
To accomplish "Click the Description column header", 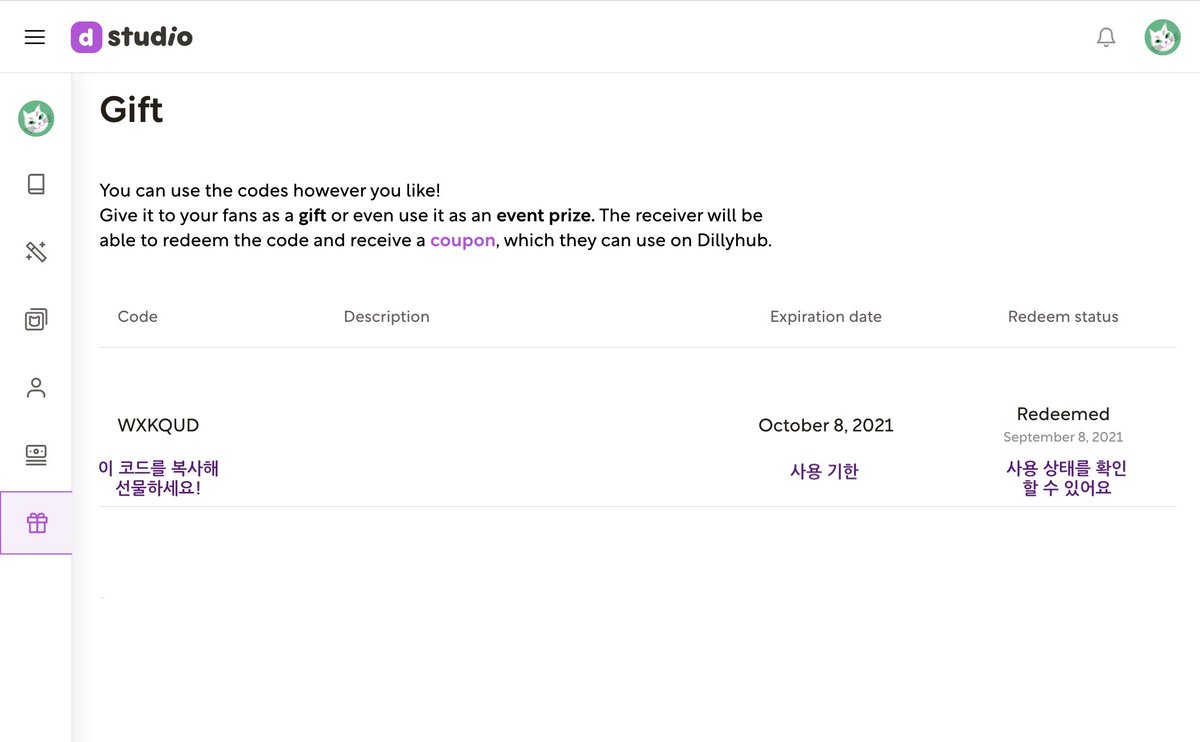I will (x=386, y=316).
